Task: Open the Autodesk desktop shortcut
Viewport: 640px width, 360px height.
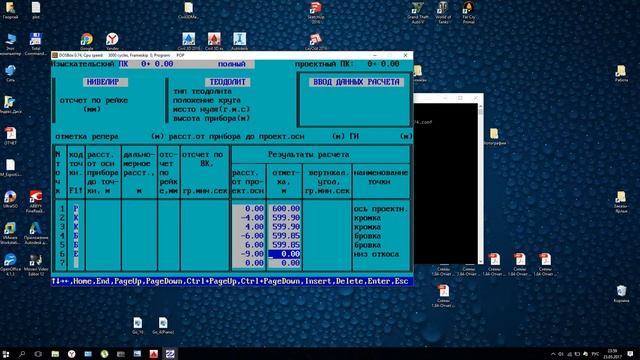Action: click(240, 40)
